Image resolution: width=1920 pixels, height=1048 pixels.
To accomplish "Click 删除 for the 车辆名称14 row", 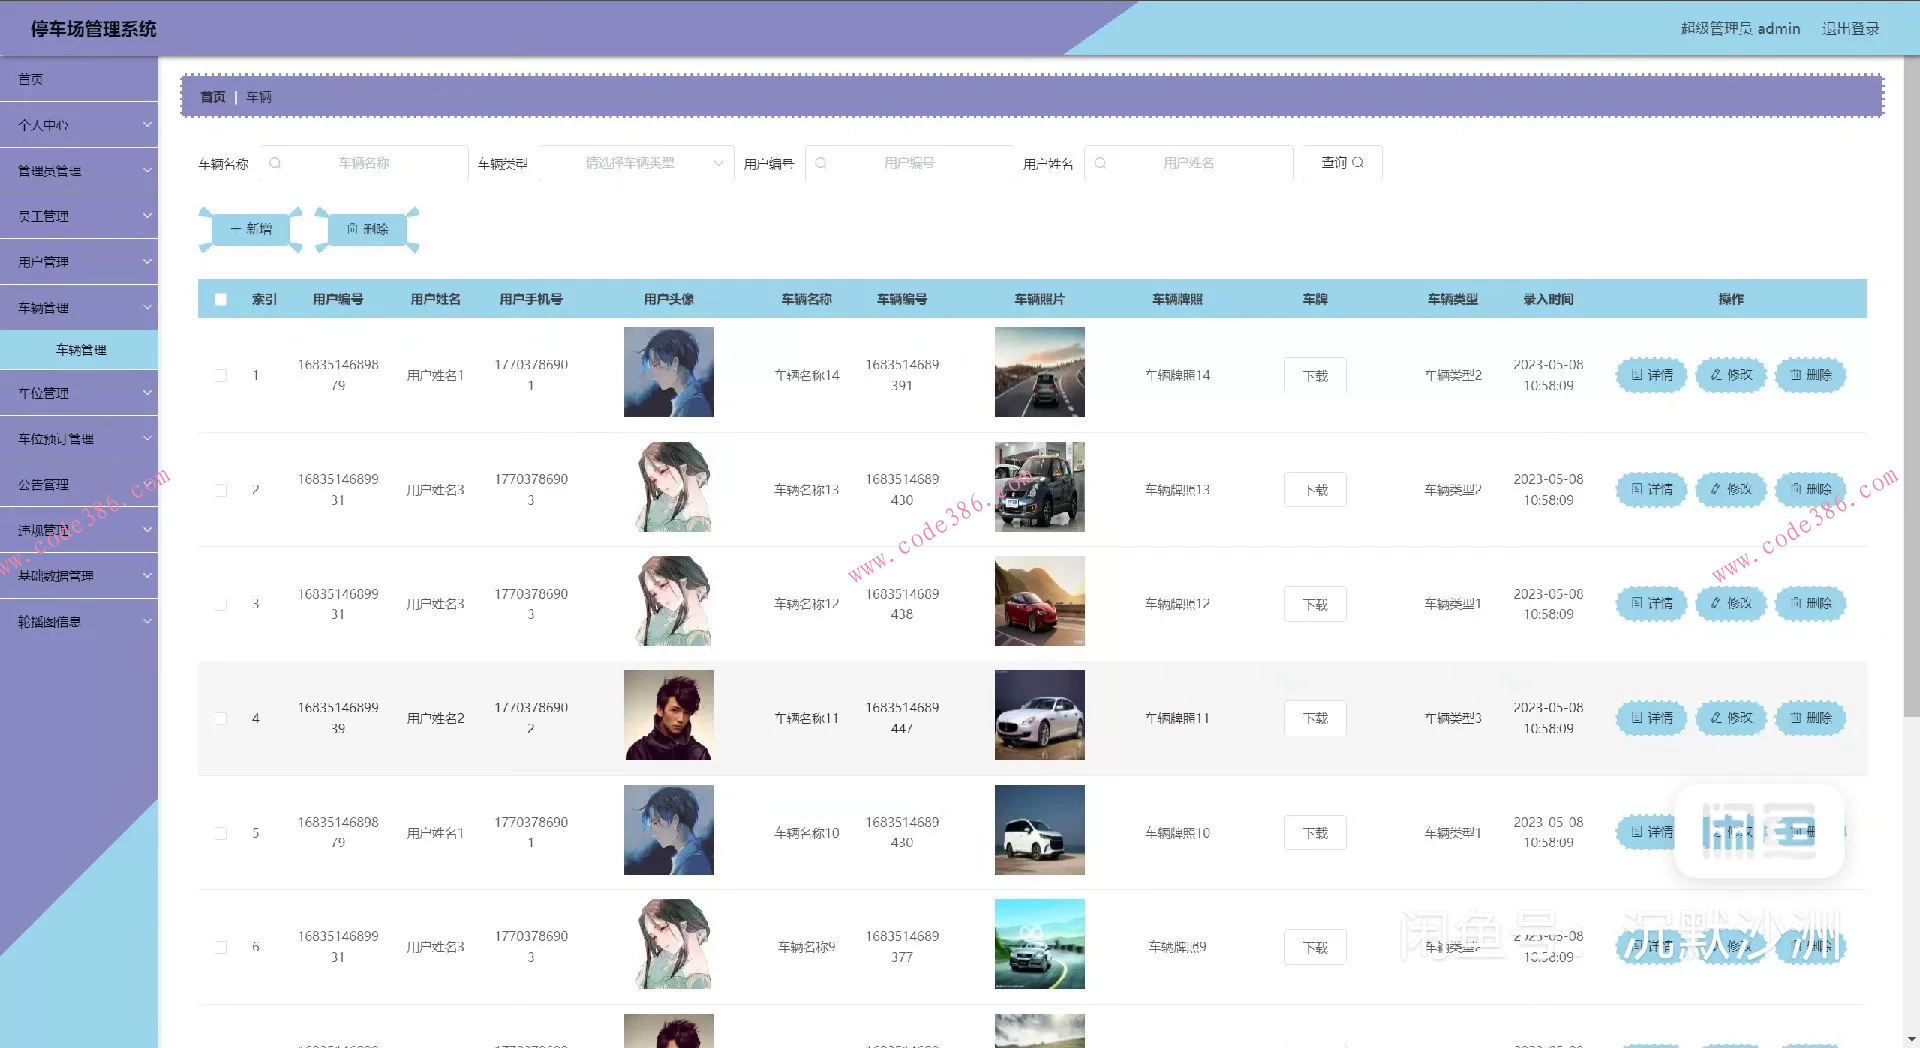I will [x=1810, y=375].
